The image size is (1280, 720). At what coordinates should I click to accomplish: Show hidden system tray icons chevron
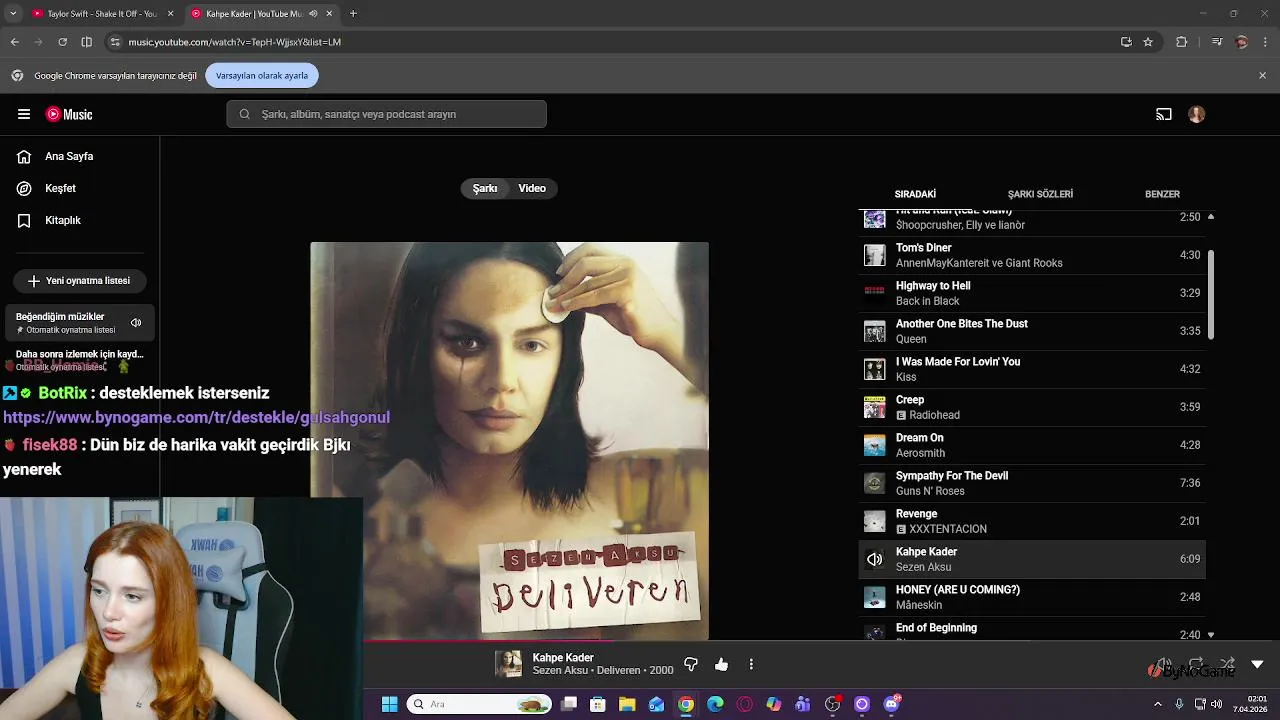(1158, 704)
